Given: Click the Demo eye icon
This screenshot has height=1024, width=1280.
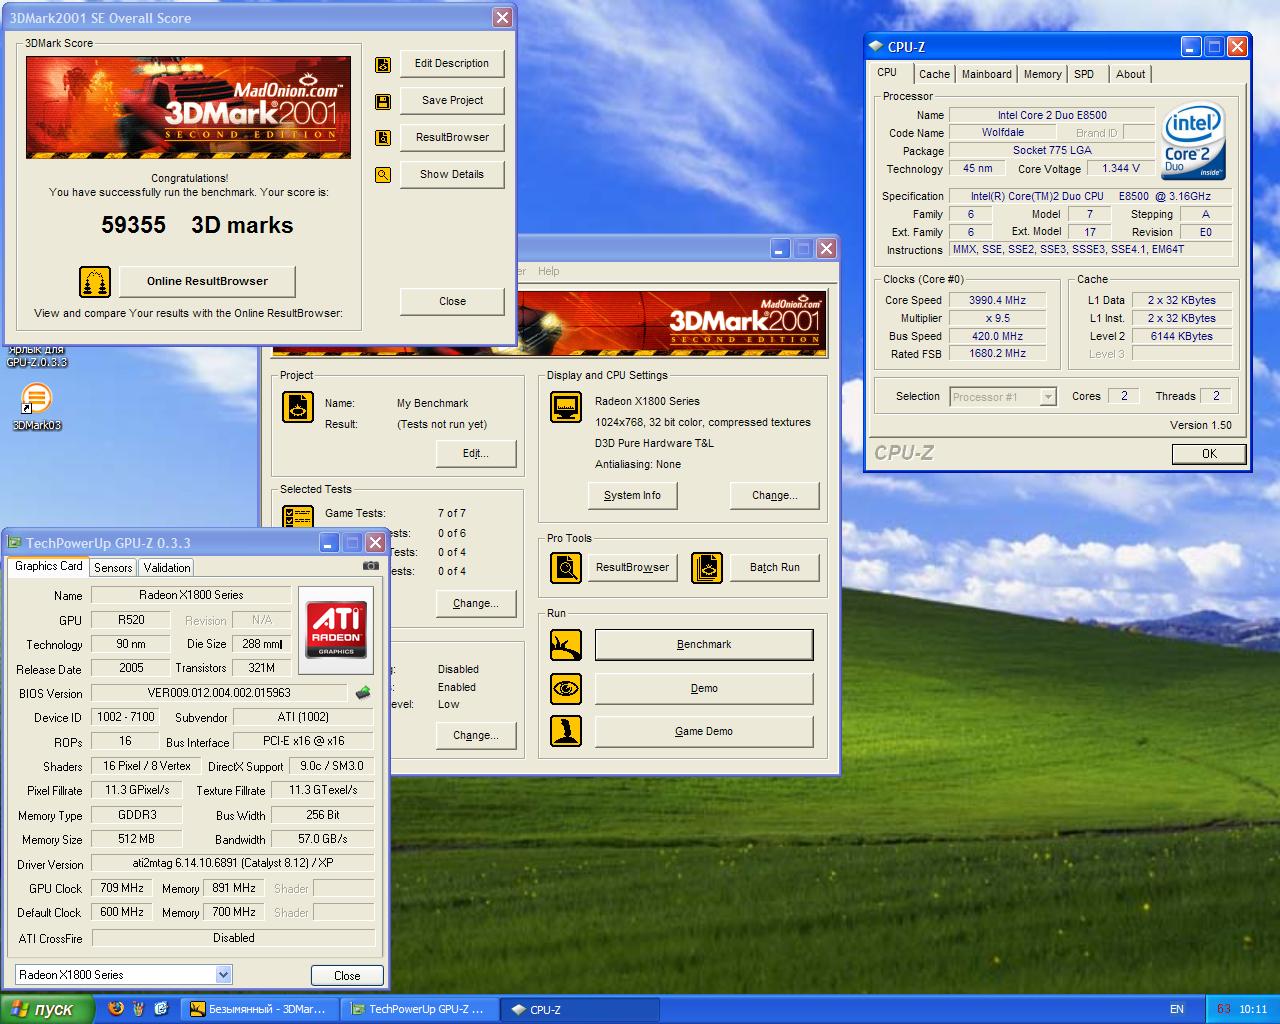Looking at the screenshot, I should [x=566, y=688].
